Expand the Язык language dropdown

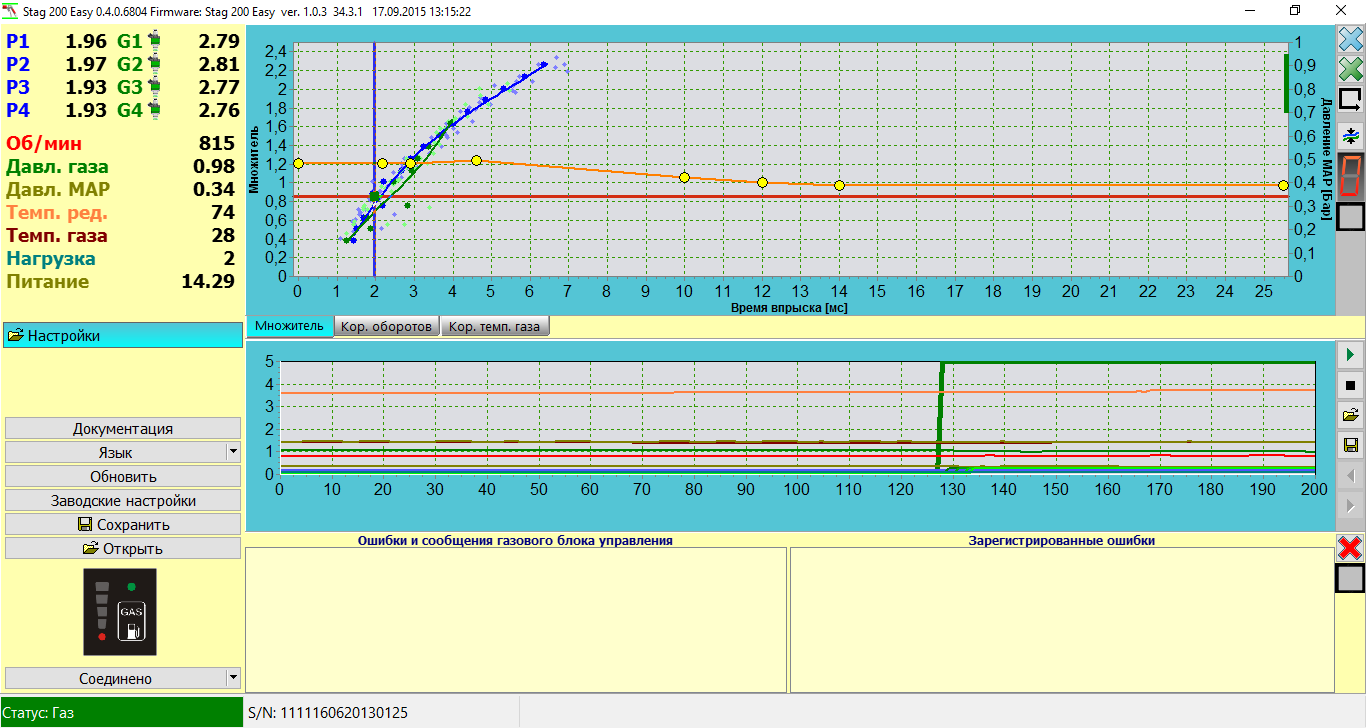point(233,452)
